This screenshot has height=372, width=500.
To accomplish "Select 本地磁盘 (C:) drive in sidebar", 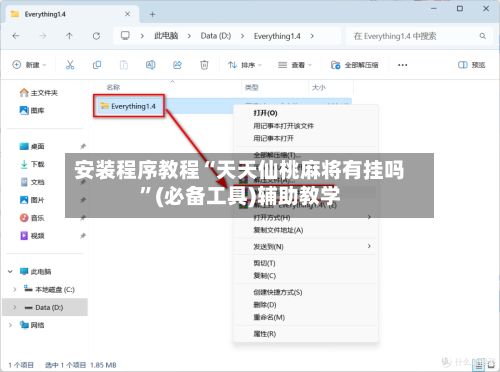I will (49, 290).
